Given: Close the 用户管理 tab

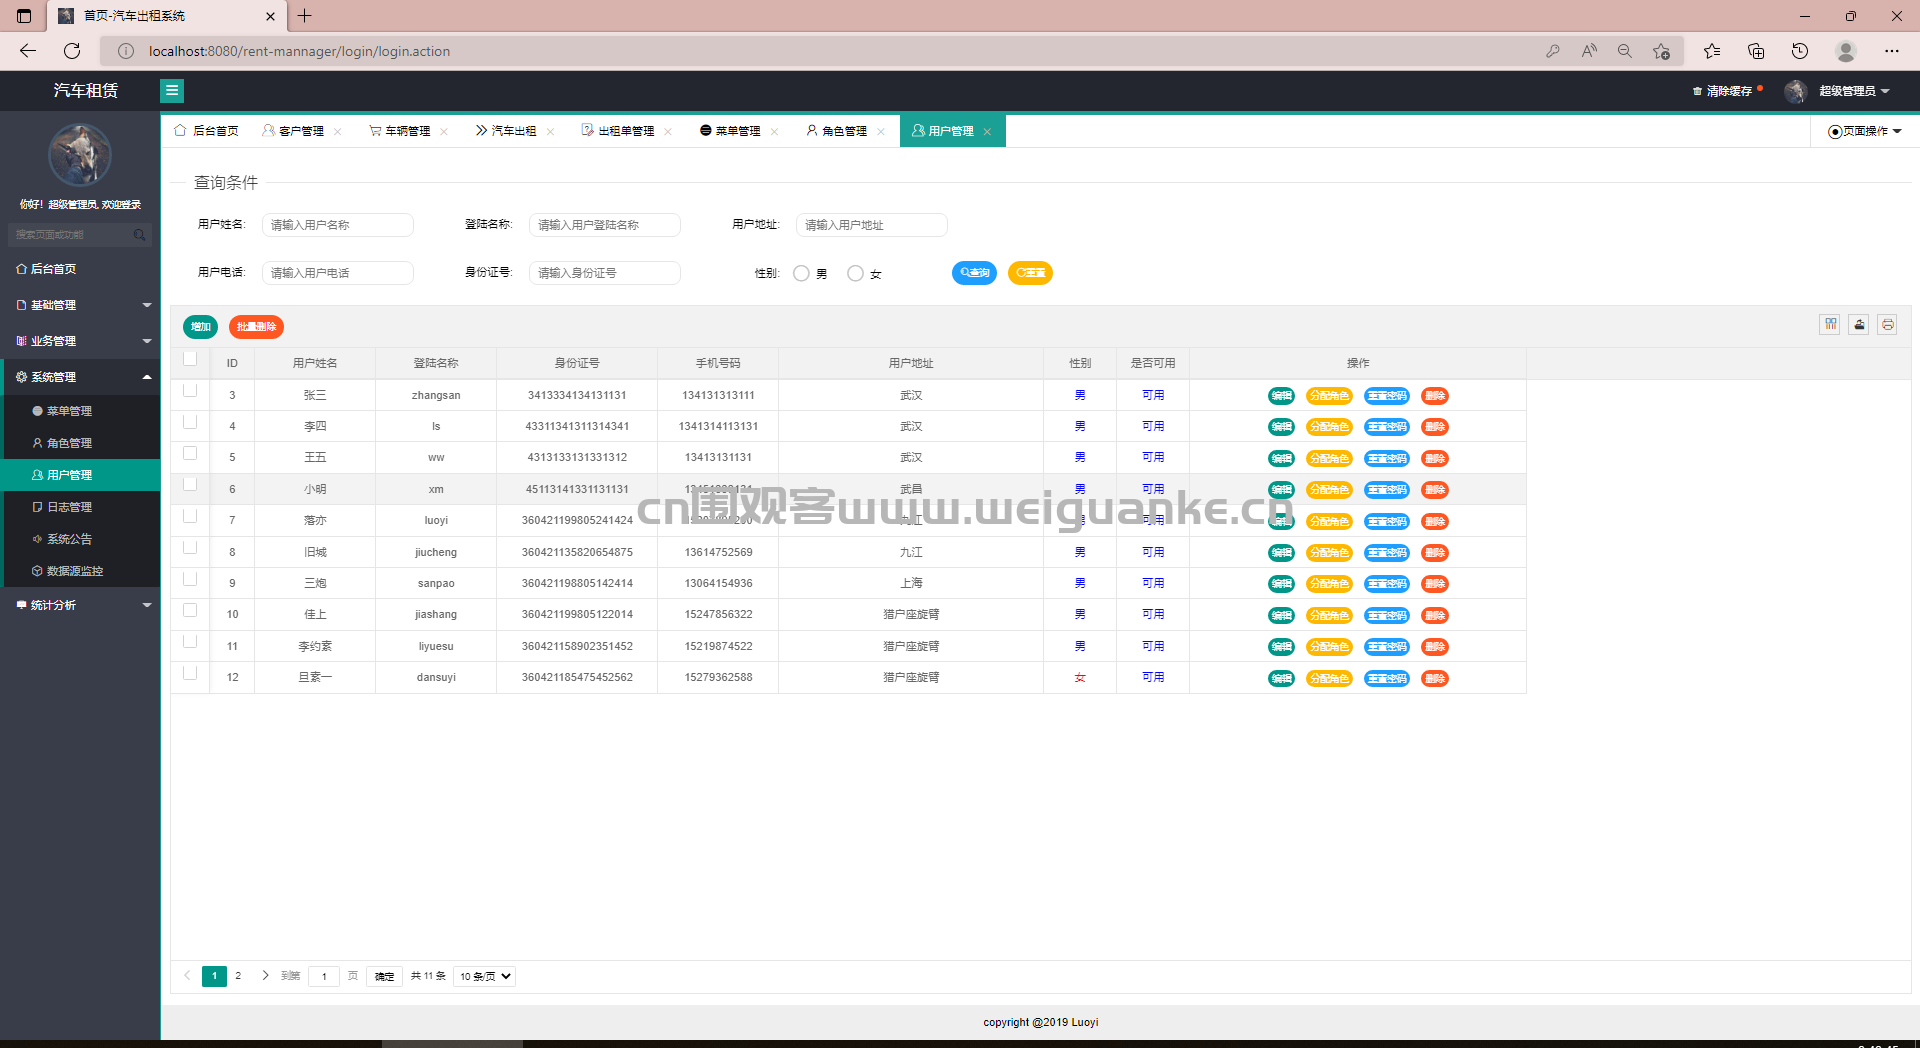Looking at the screenshot, I should pos(987,132).
